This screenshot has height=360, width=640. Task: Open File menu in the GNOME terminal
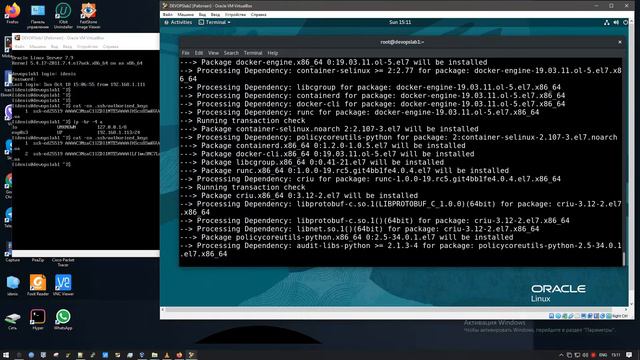pyautogui.click(x=185, y=53)
